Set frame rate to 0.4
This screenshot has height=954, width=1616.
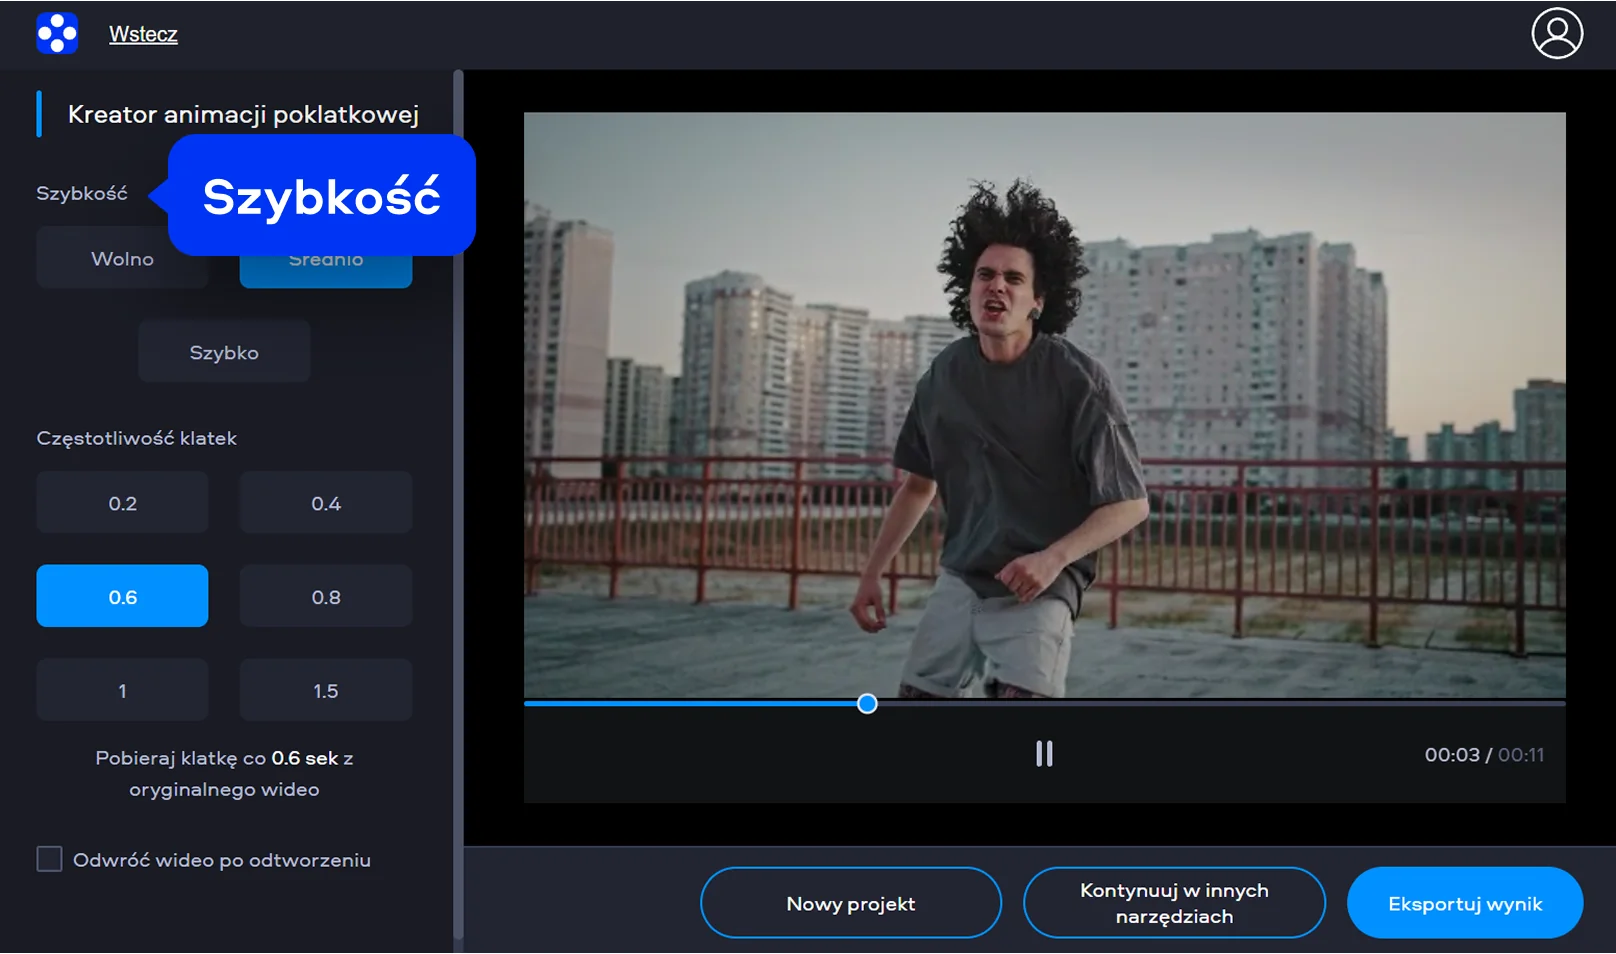click(325, 503)
